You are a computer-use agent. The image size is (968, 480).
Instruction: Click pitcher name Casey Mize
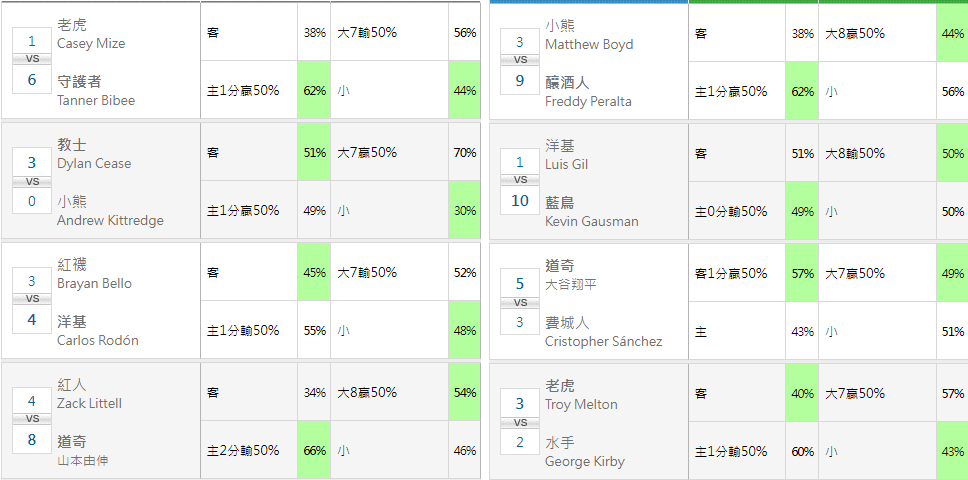[91, 44]
